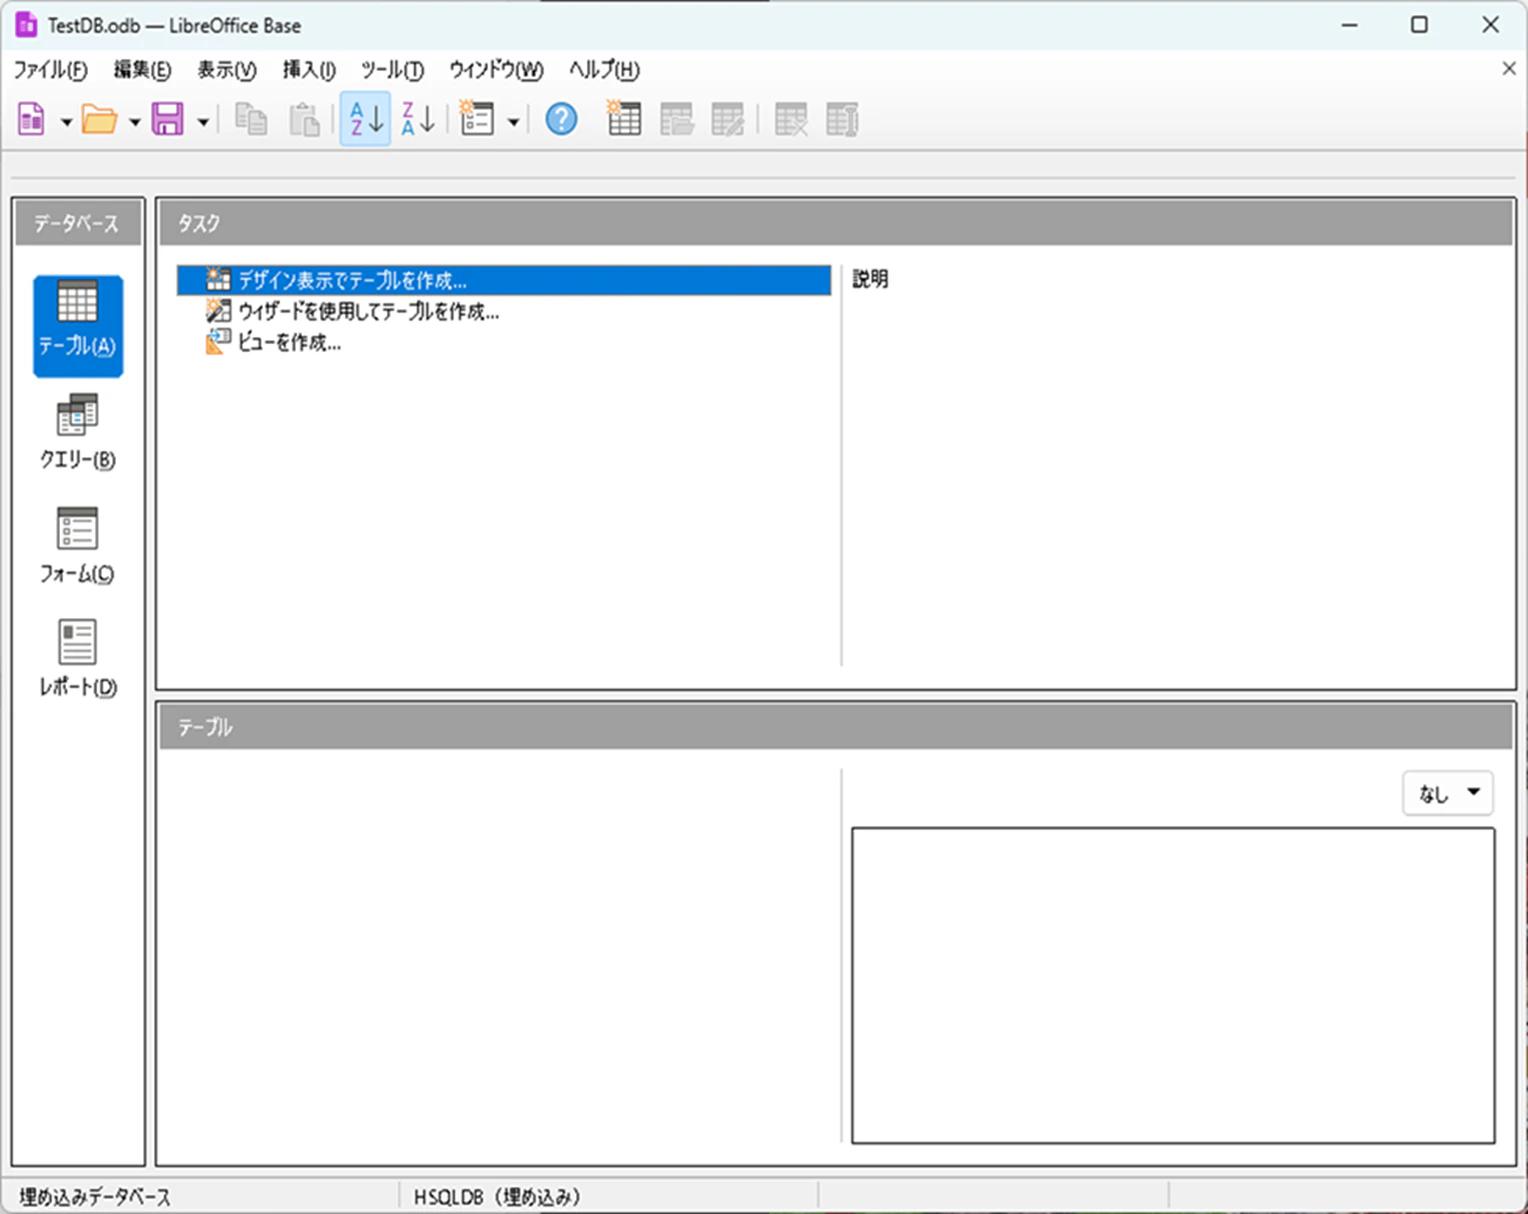Click the Open folder toolbar icon

[99, 120]
